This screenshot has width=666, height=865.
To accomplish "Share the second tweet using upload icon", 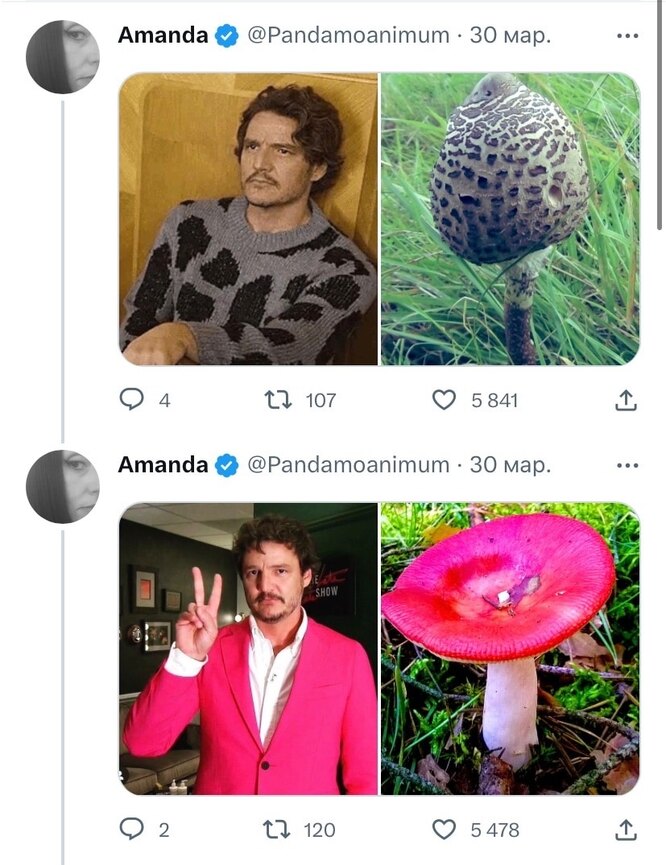I will click(625, 829).
